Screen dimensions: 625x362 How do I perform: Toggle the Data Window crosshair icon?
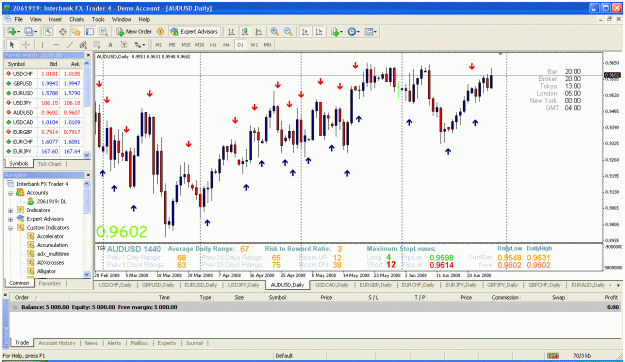coord(63,31)
